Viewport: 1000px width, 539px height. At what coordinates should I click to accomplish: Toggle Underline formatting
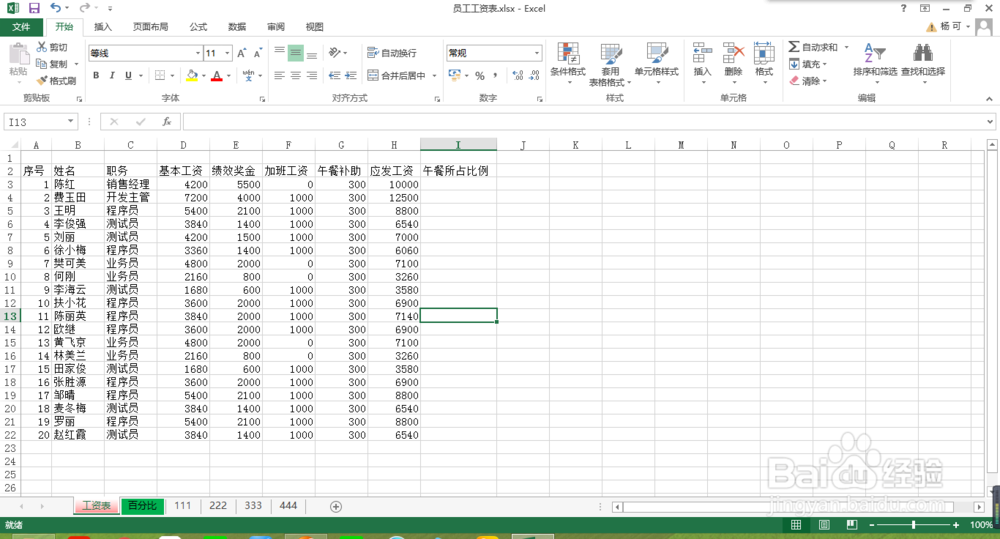128,75
